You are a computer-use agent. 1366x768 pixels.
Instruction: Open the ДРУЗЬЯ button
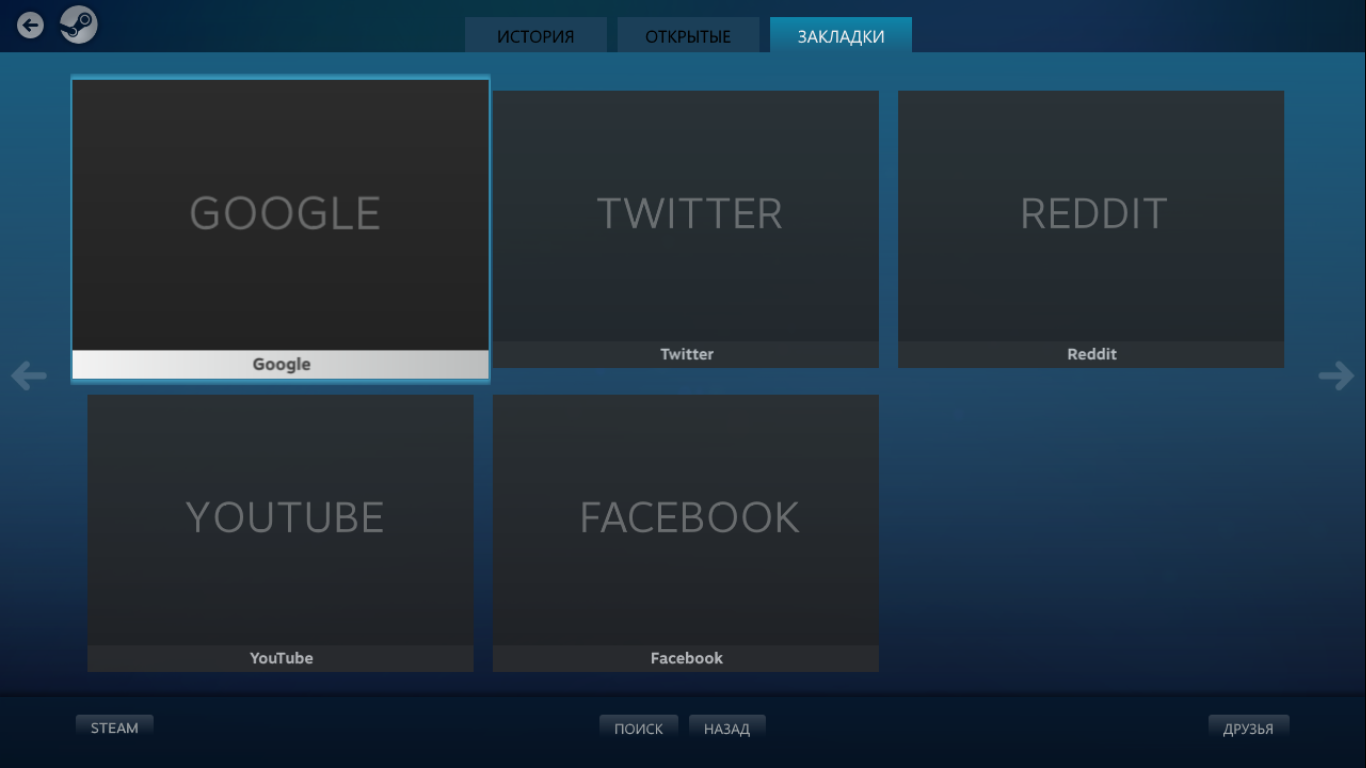click(1249, 729)
